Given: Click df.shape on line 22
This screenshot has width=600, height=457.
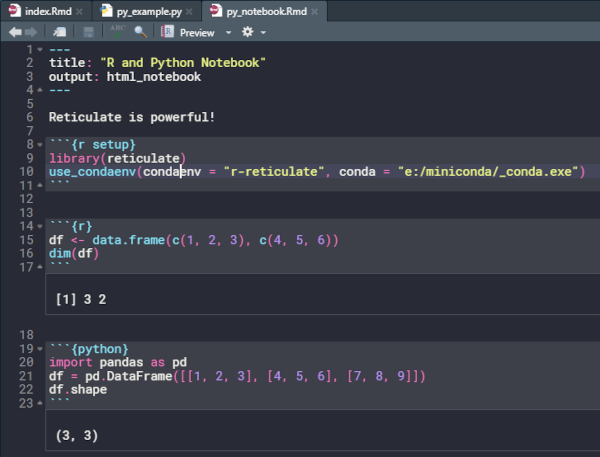Looking at the screenshot, I should coord(78,390).
